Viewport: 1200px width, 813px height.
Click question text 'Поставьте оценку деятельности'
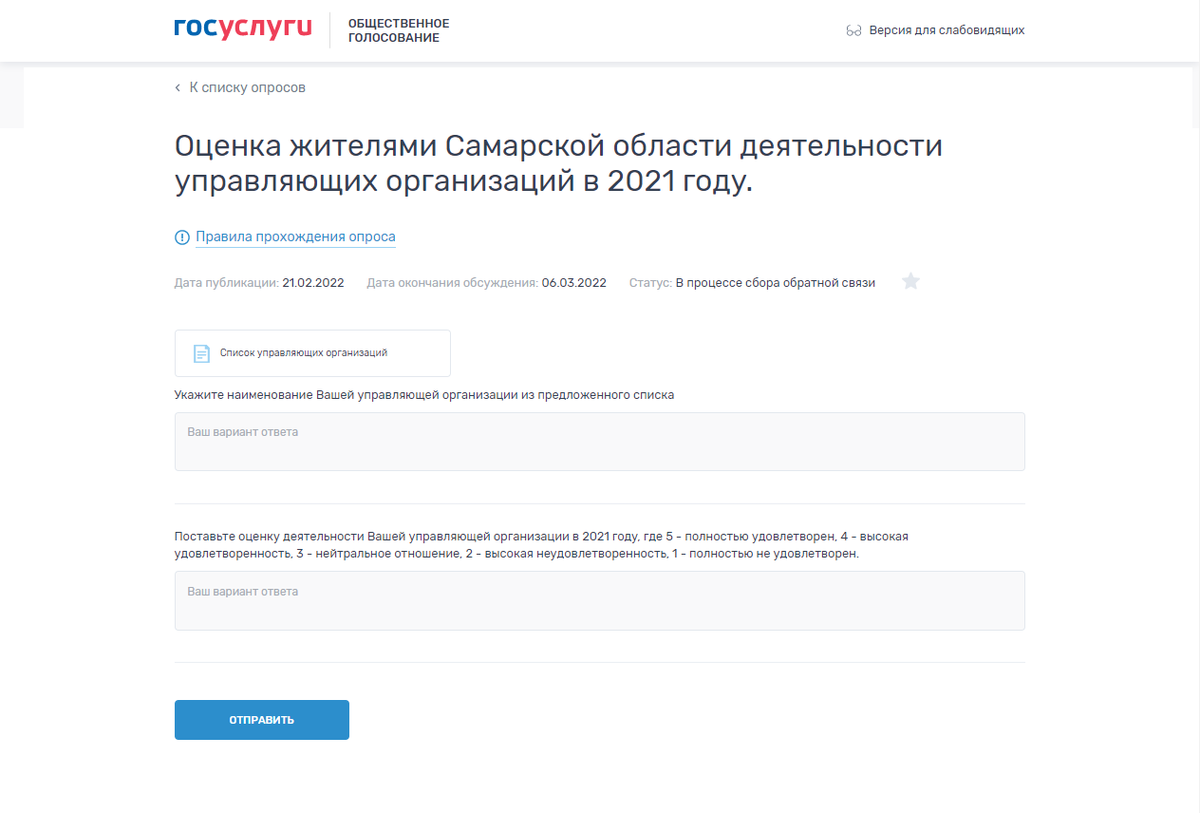pos(541,545)
